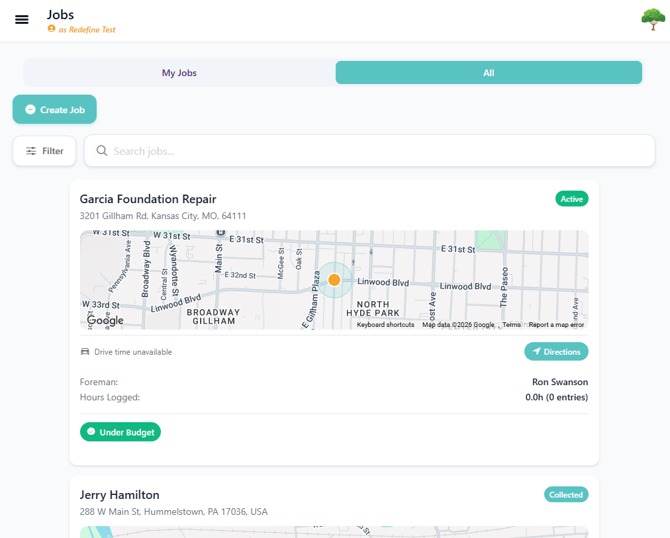The image size is (670, 538).
Task: Click the plus icon in Create Job
Action: click(30, 109)
